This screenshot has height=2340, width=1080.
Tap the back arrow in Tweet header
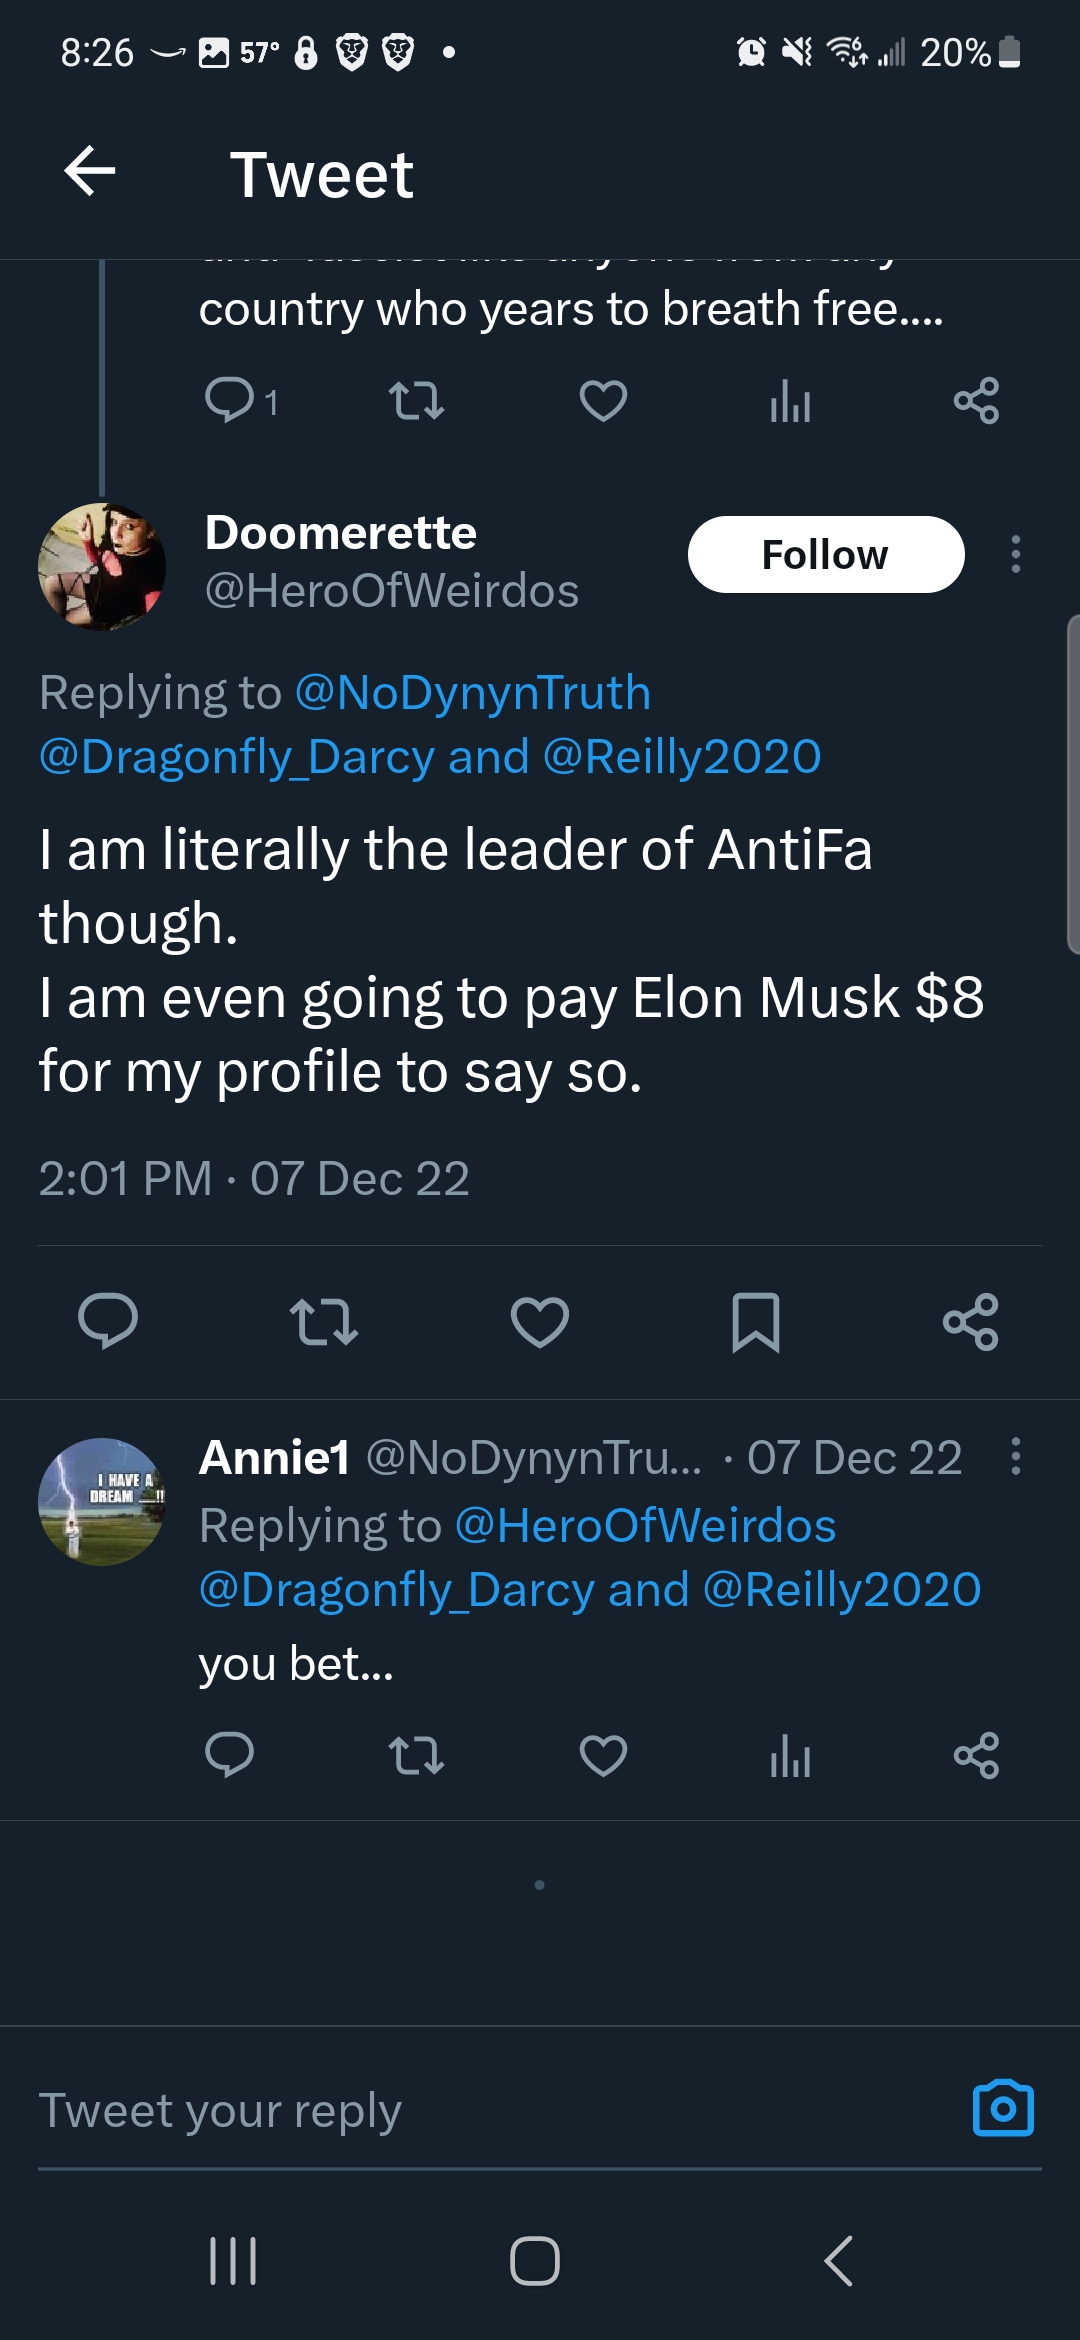pyautogui.click(x=90, y=172)
